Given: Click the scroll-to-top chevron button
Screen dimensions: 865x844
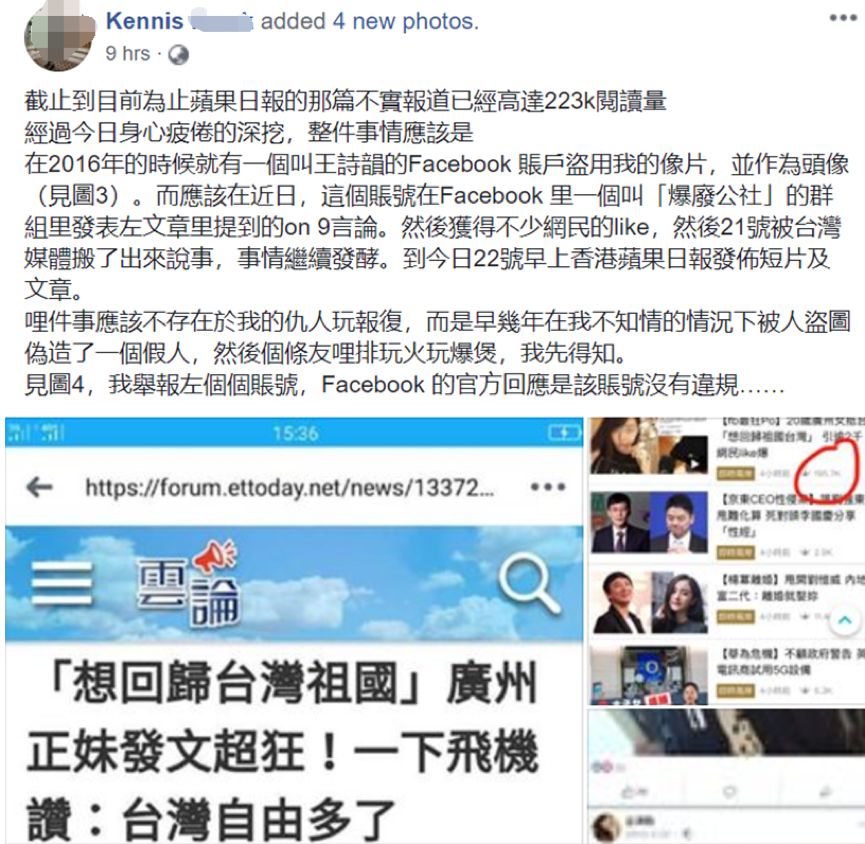Looking at the screenshot, I should click(x=845, y=620).
